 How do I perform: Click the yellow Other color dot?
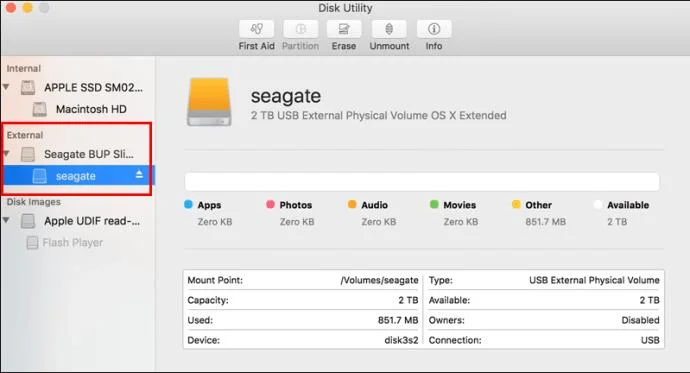click(516, 204)
